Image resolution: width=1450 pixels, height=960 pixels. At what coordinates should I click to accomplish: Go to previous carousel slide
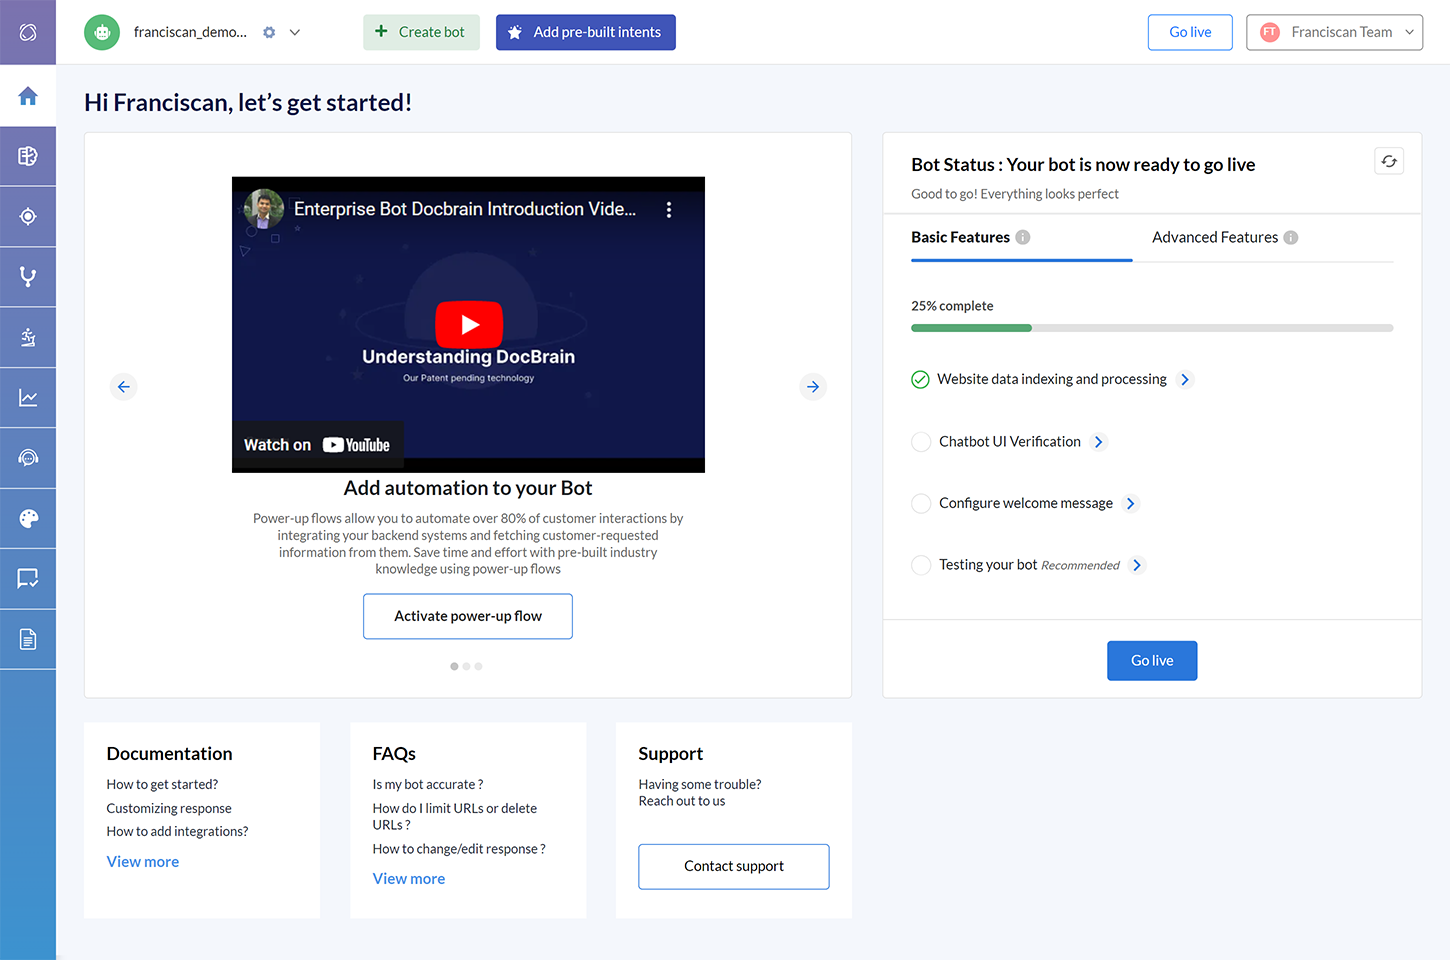[124, 387]
